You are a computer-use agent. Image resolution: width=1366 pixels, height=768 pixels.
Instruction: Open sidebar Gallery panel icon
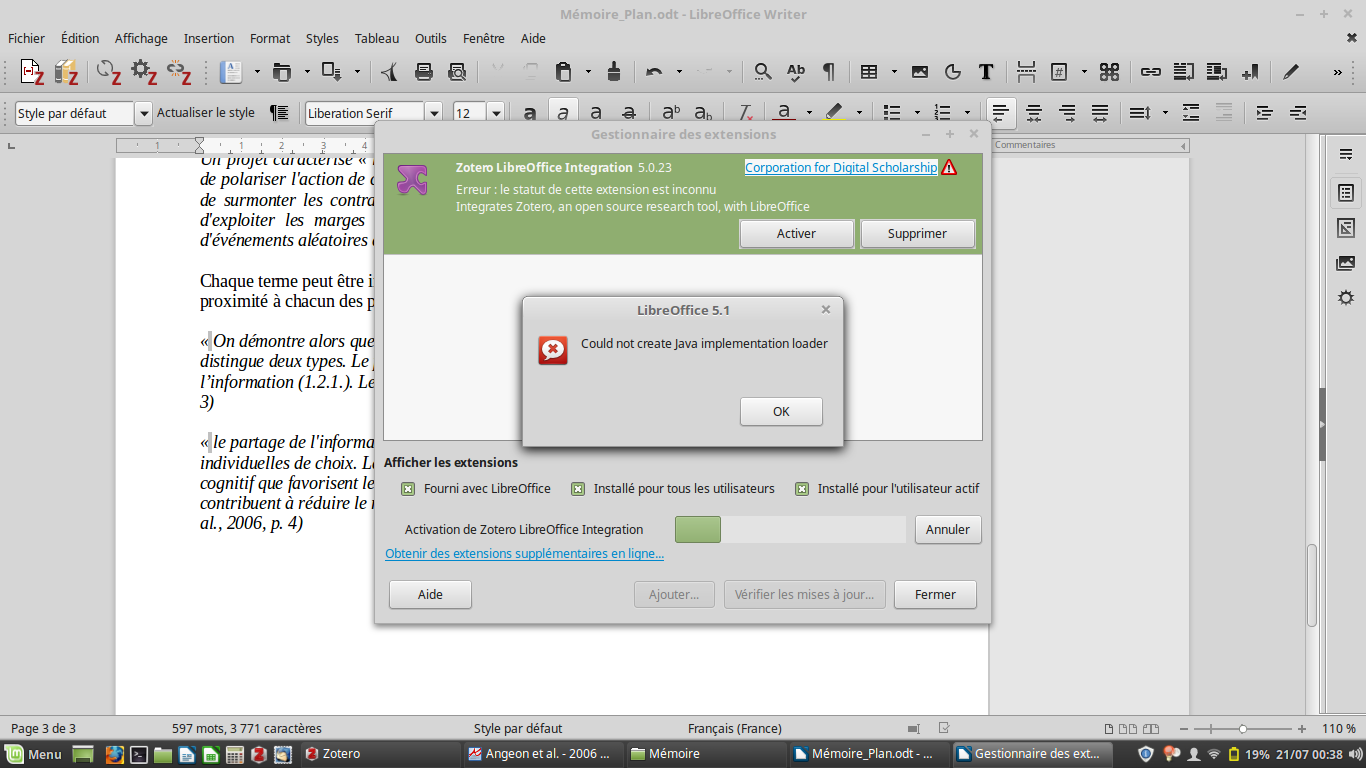click(1346, 263)
